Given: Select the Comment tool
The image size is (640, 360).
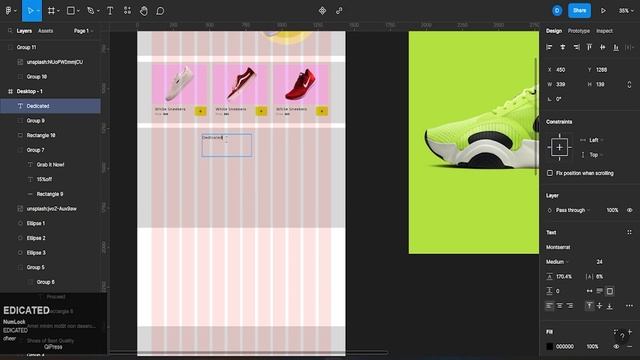Looking at the screenshot, I should pos(160,11).
